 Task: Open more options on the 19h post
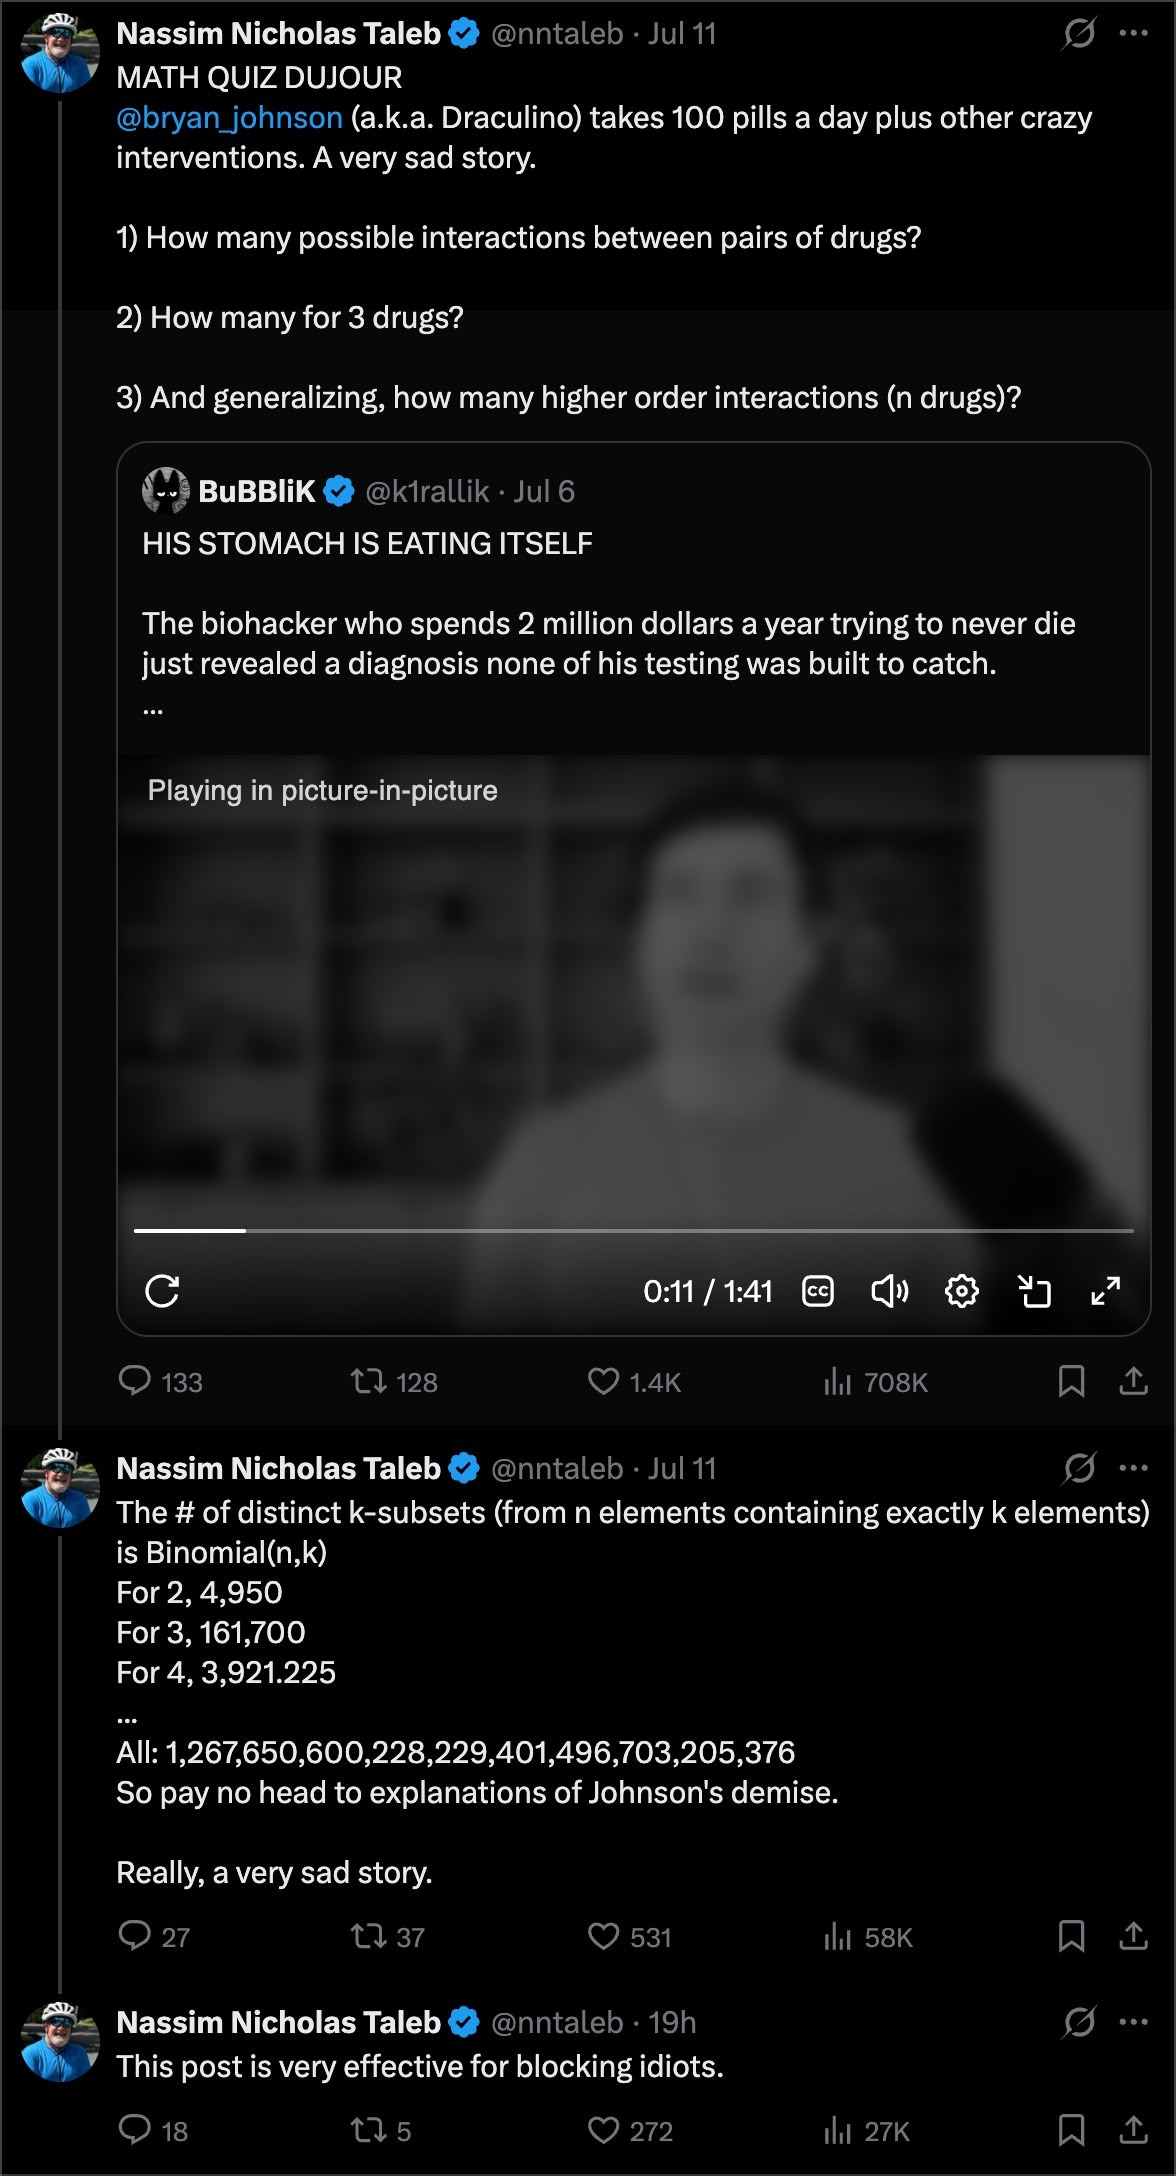pyautogui.click(x=1133, y=2022)
